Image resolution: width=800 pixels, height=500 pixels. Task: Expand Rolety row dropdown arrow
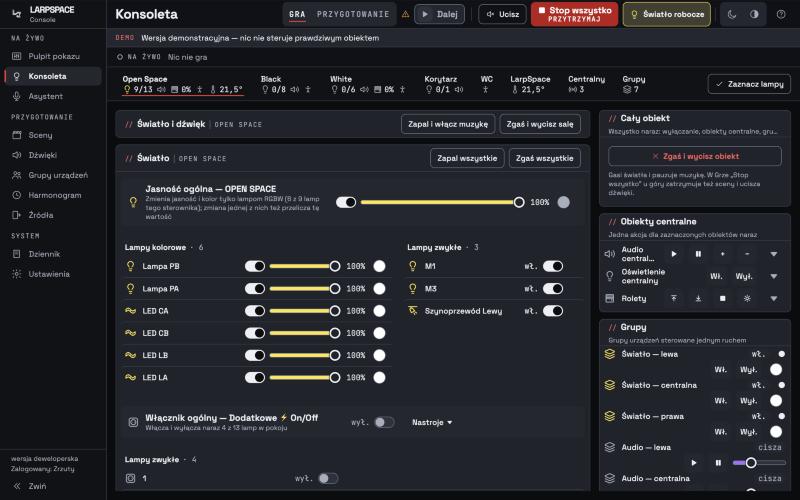point(774,298)
